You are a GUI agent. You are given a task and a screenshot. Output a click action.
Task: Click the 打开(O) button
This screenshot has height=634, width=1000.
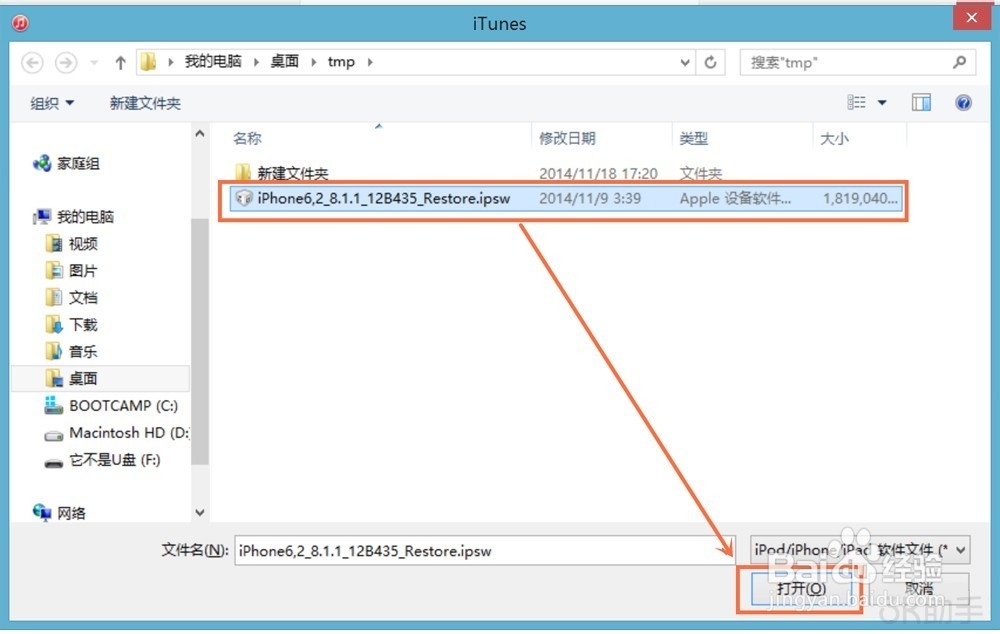(x=801, y=589)
